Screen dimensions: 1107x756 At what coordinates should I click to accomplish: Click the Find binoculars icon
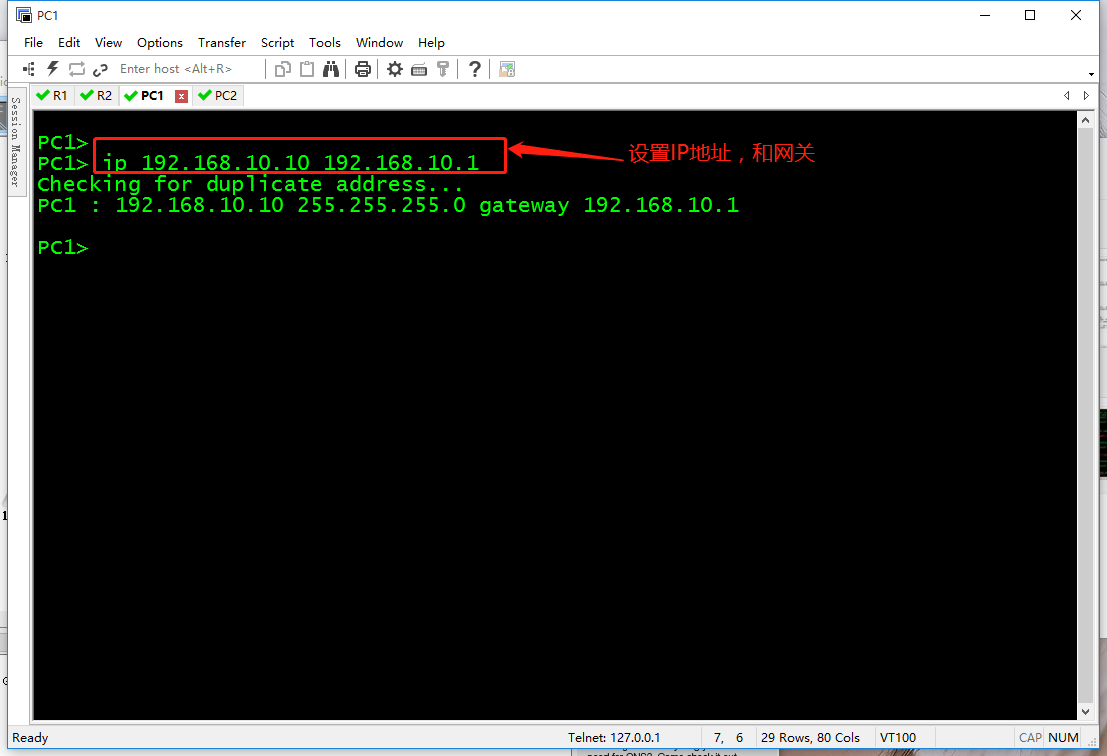330,69
